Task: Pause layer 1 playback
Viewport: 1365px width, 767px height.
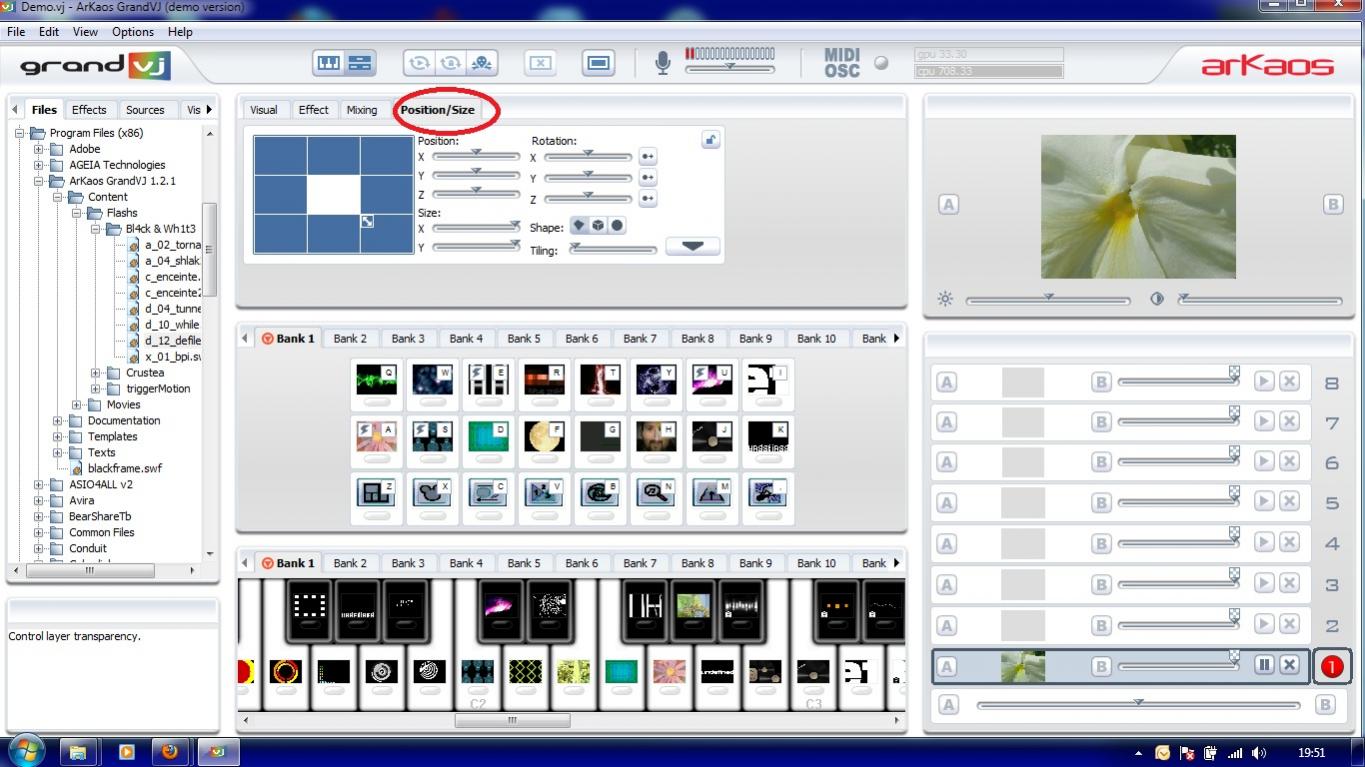Action: pyautogui.click(x=1264, y=665)
